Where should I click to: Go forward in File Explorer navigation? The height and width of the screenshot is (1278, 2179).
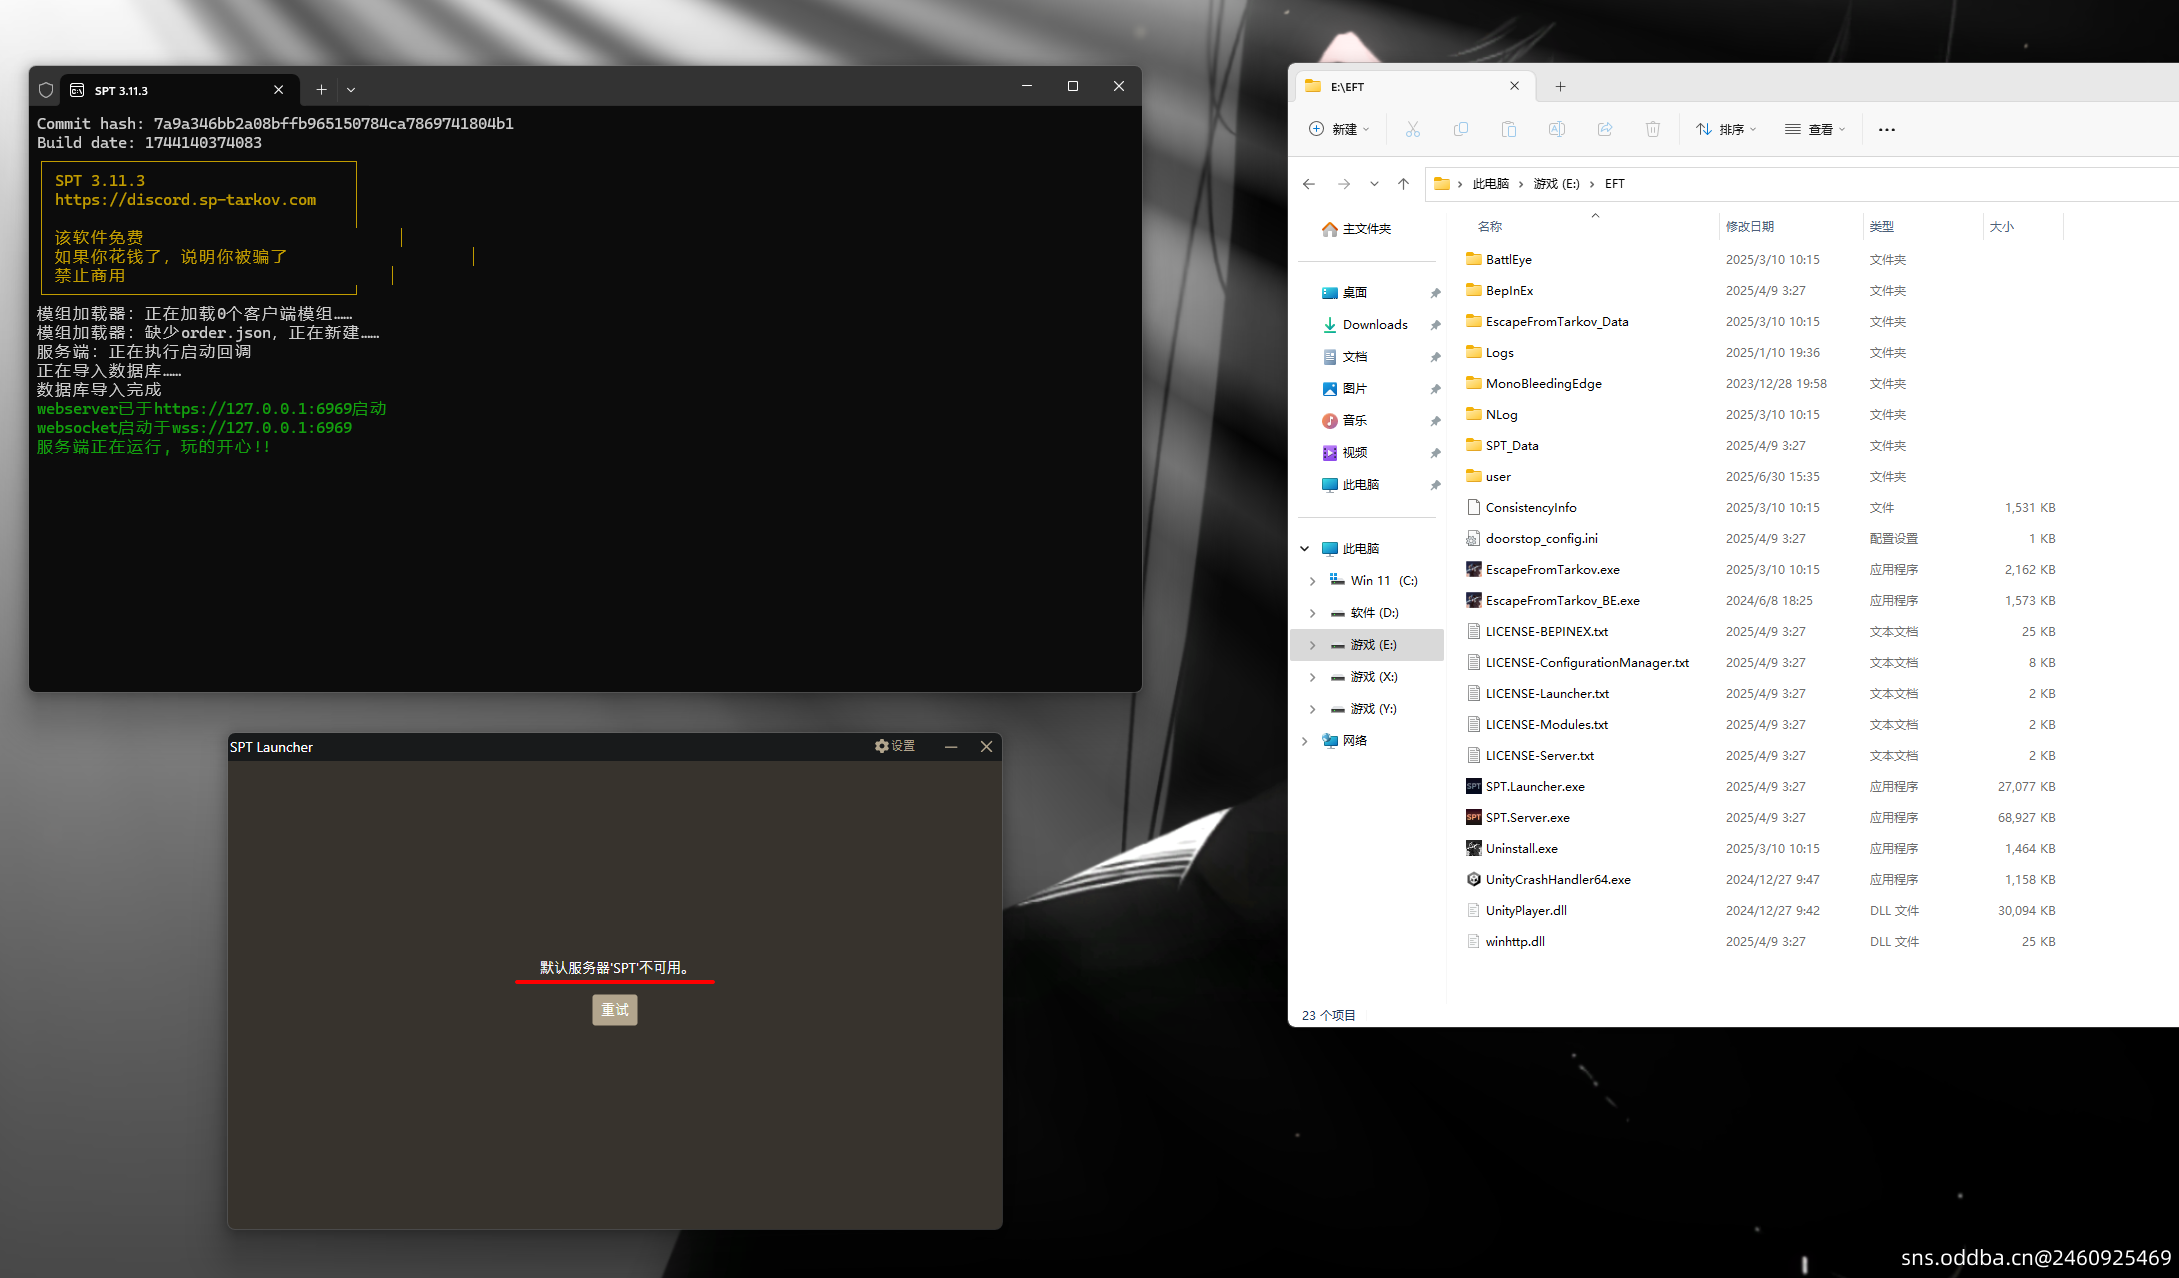pos(1344,184)
